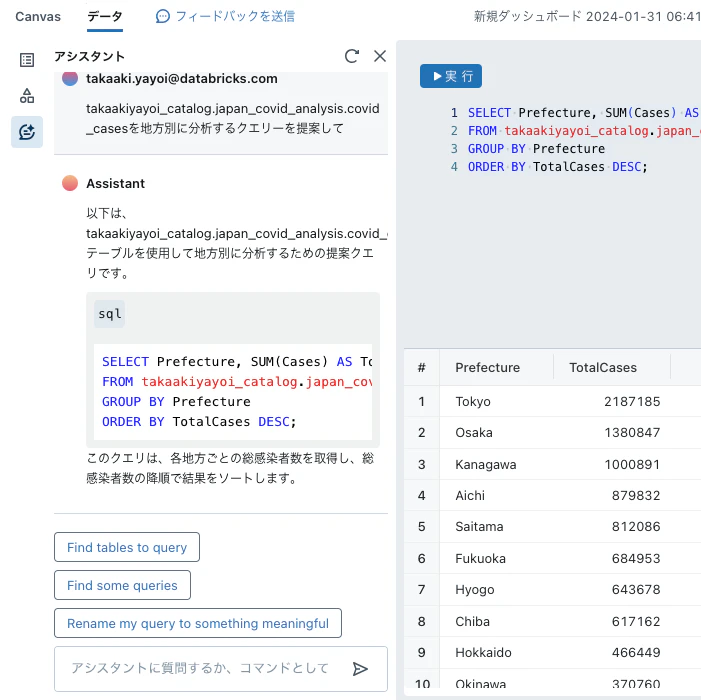Click the value 1000891
This screenshot has height=700, width=701.
632,464
